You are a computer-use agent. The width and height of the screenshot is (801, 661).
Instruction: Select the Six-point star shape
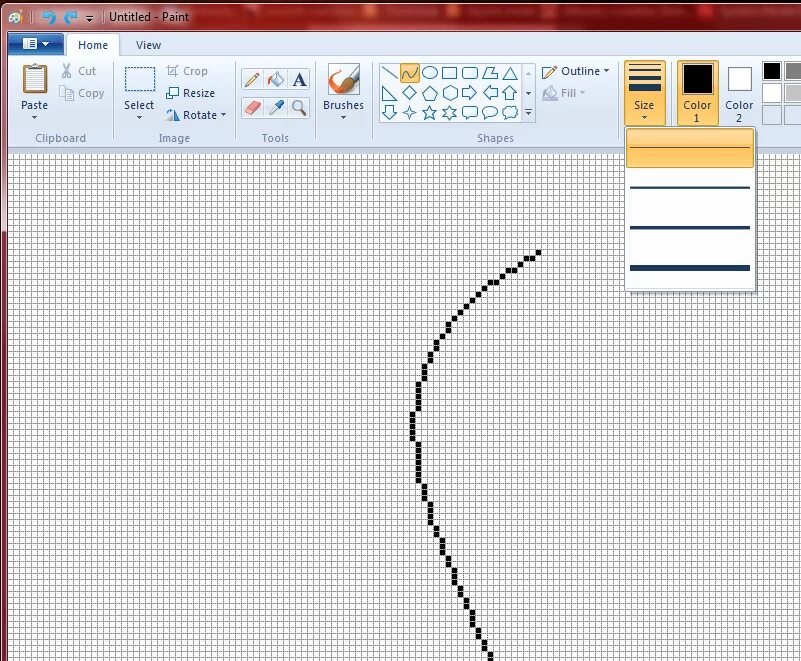pyautogui.click(x=450, y=112)
